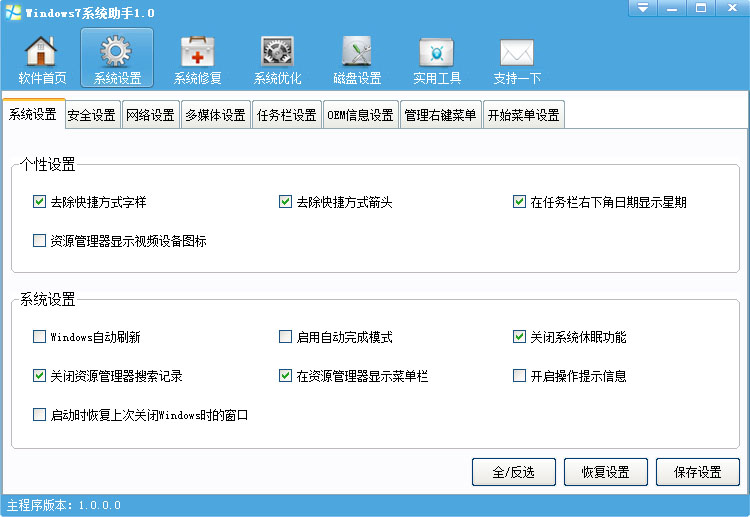Image resolution: width=750 pixels, height=517 pixels.
Task: Open the 管理右键菜单 tab
Action: 441,115
